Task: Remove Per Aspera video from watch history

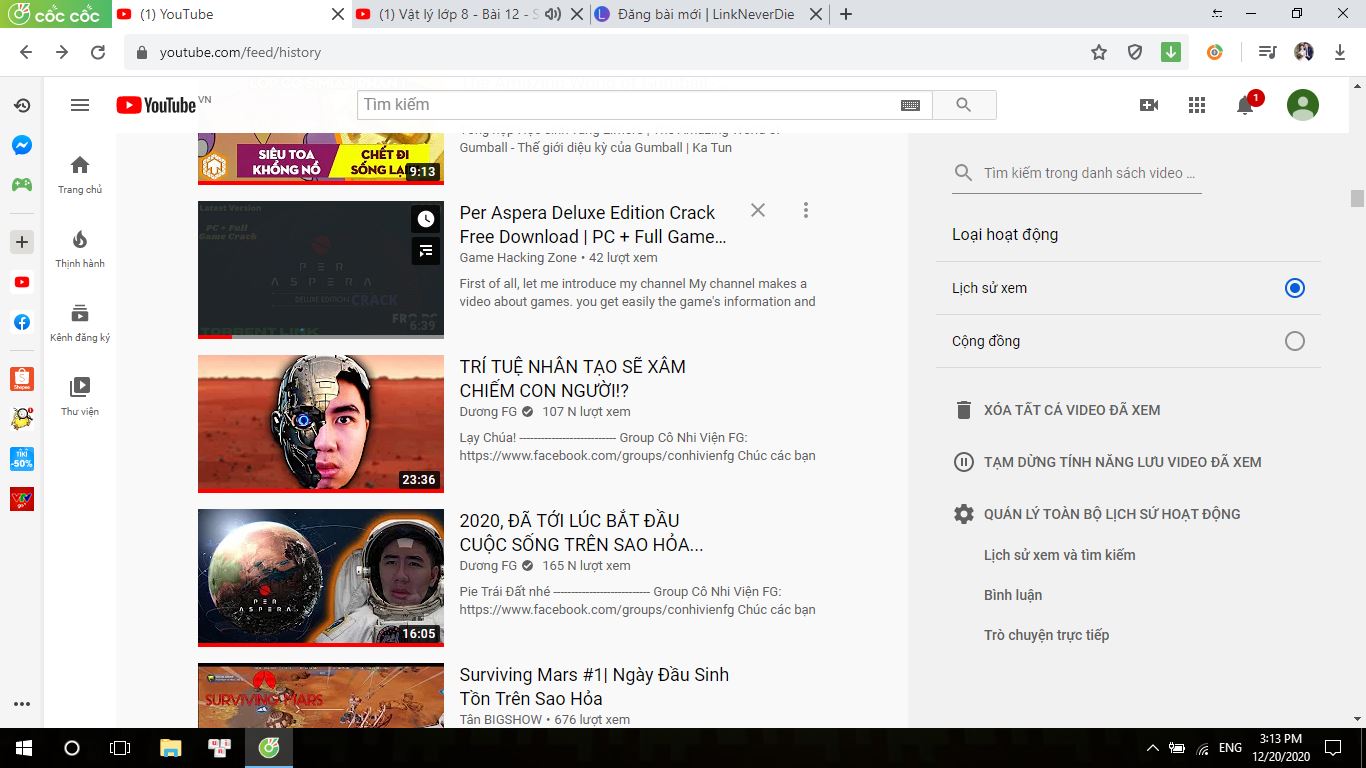Action: click(758, 210)
